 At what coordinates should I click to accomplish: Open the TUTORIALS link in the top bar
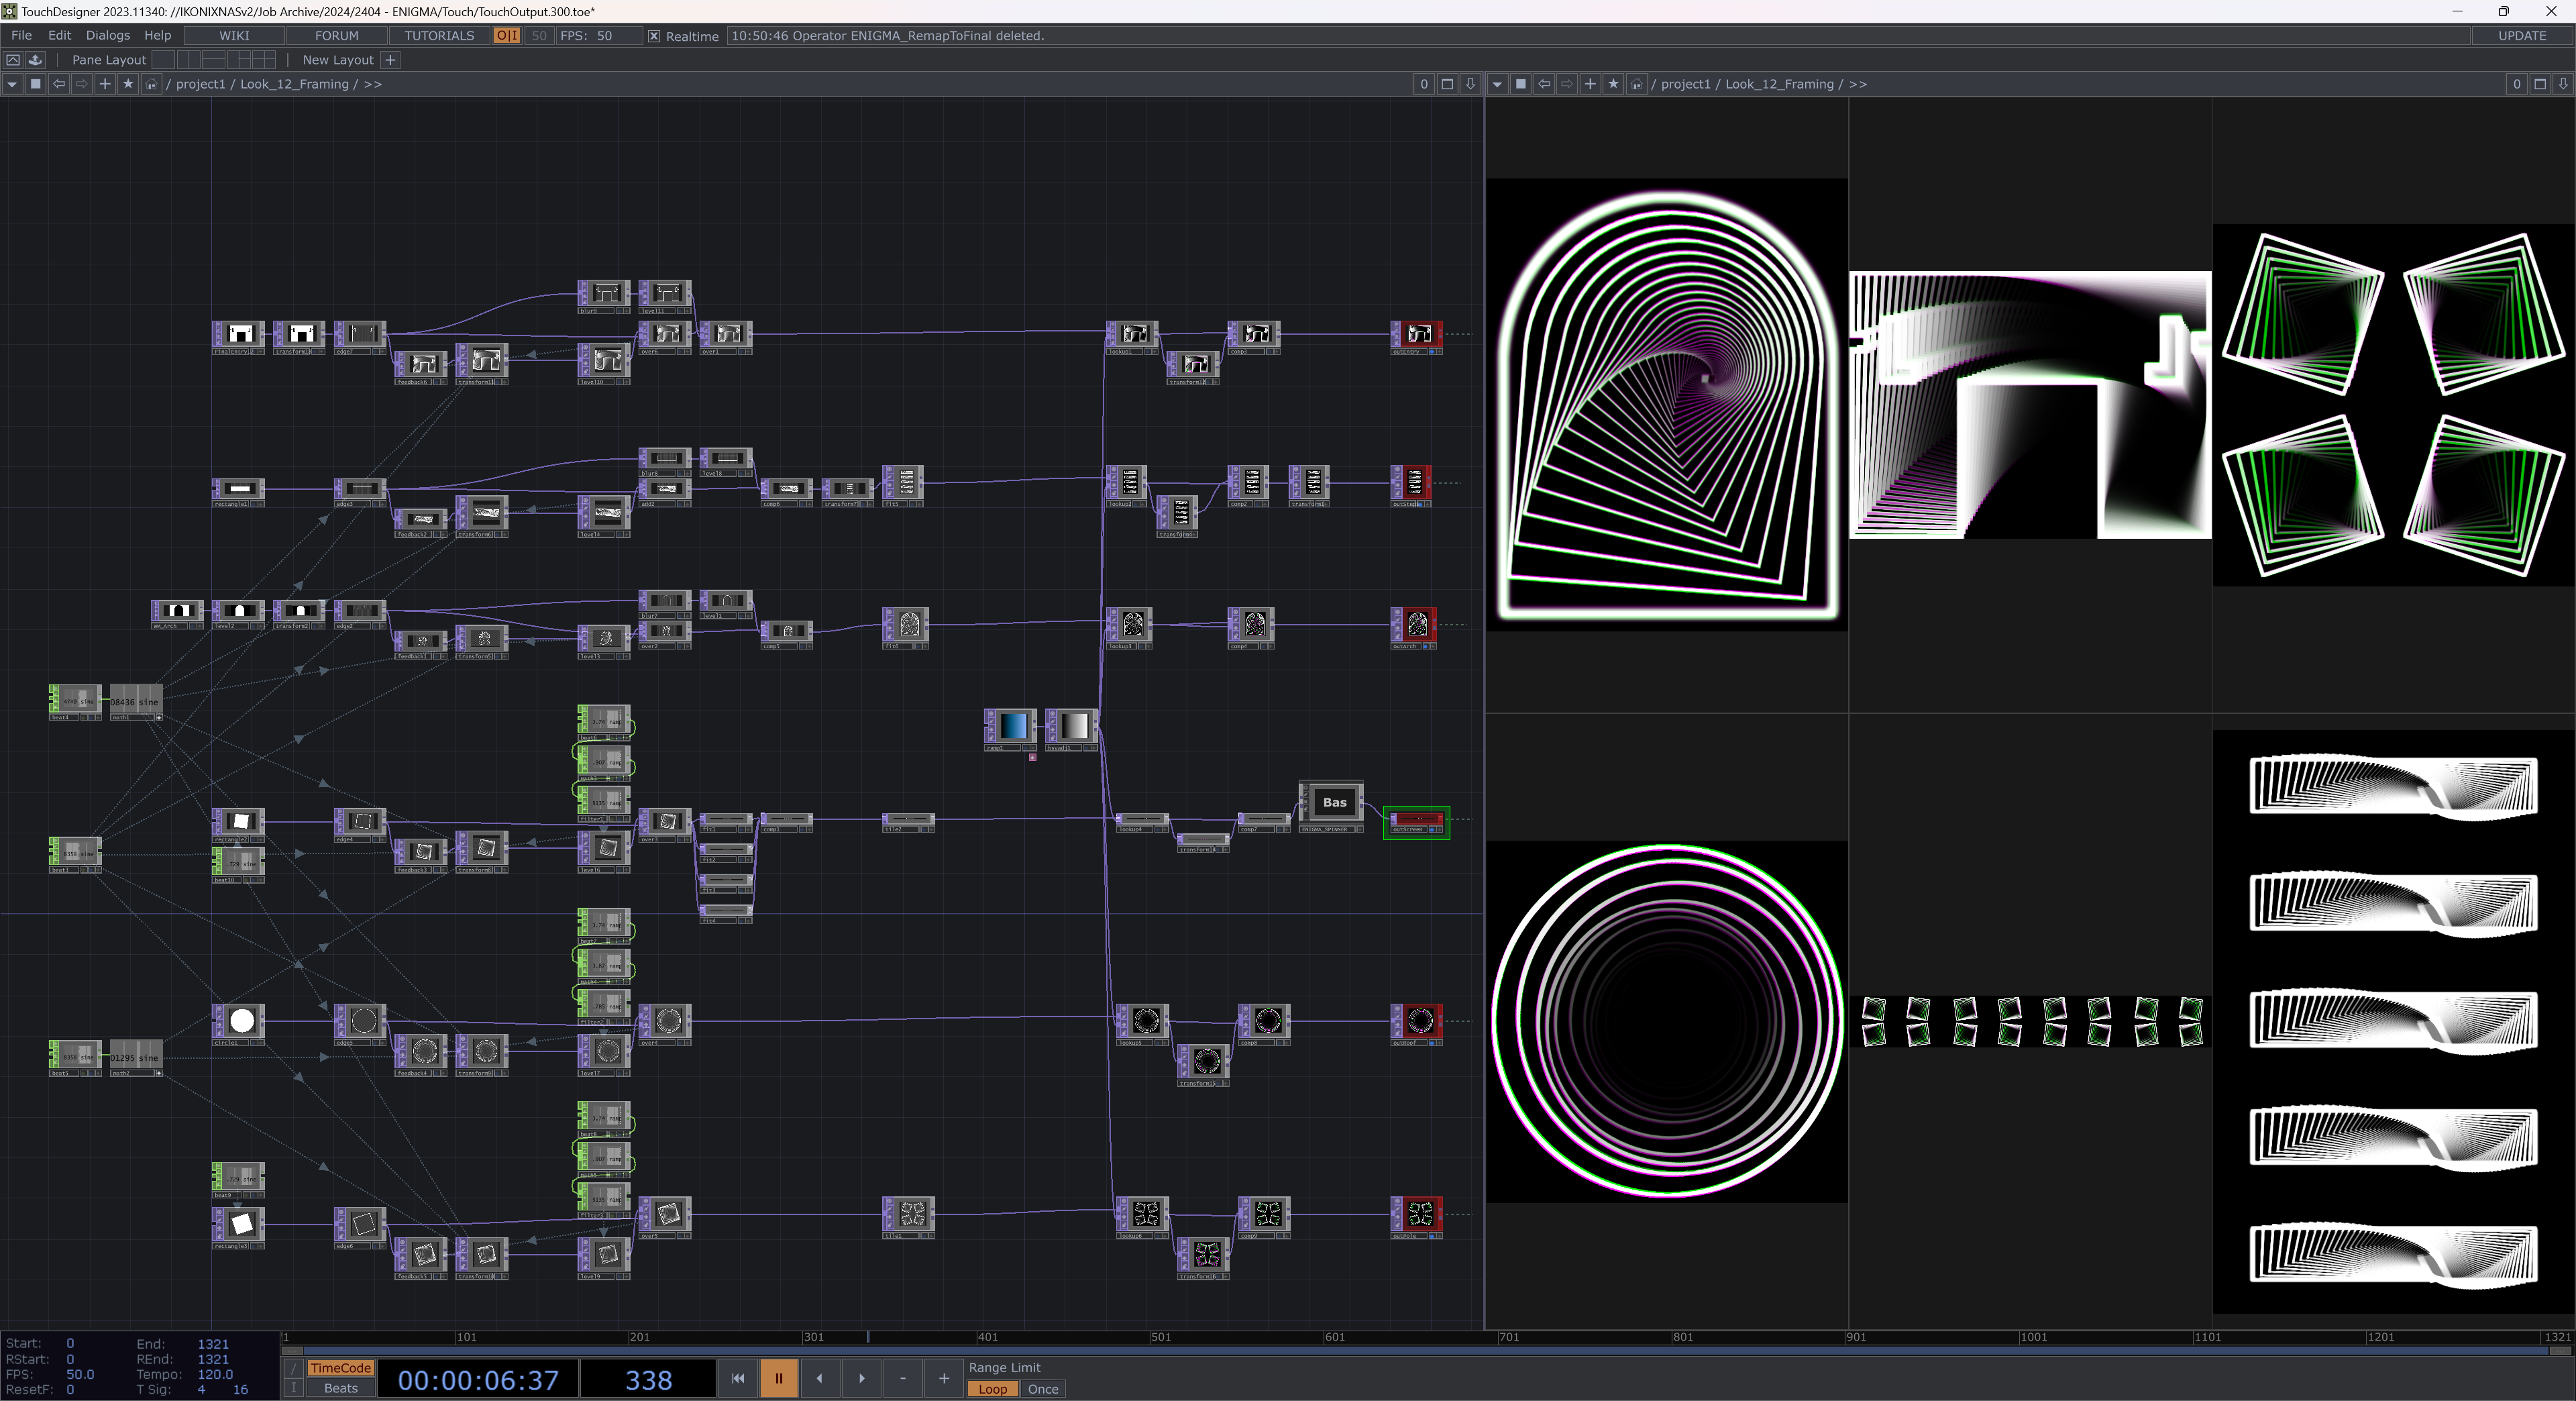(x=438, y=35)
